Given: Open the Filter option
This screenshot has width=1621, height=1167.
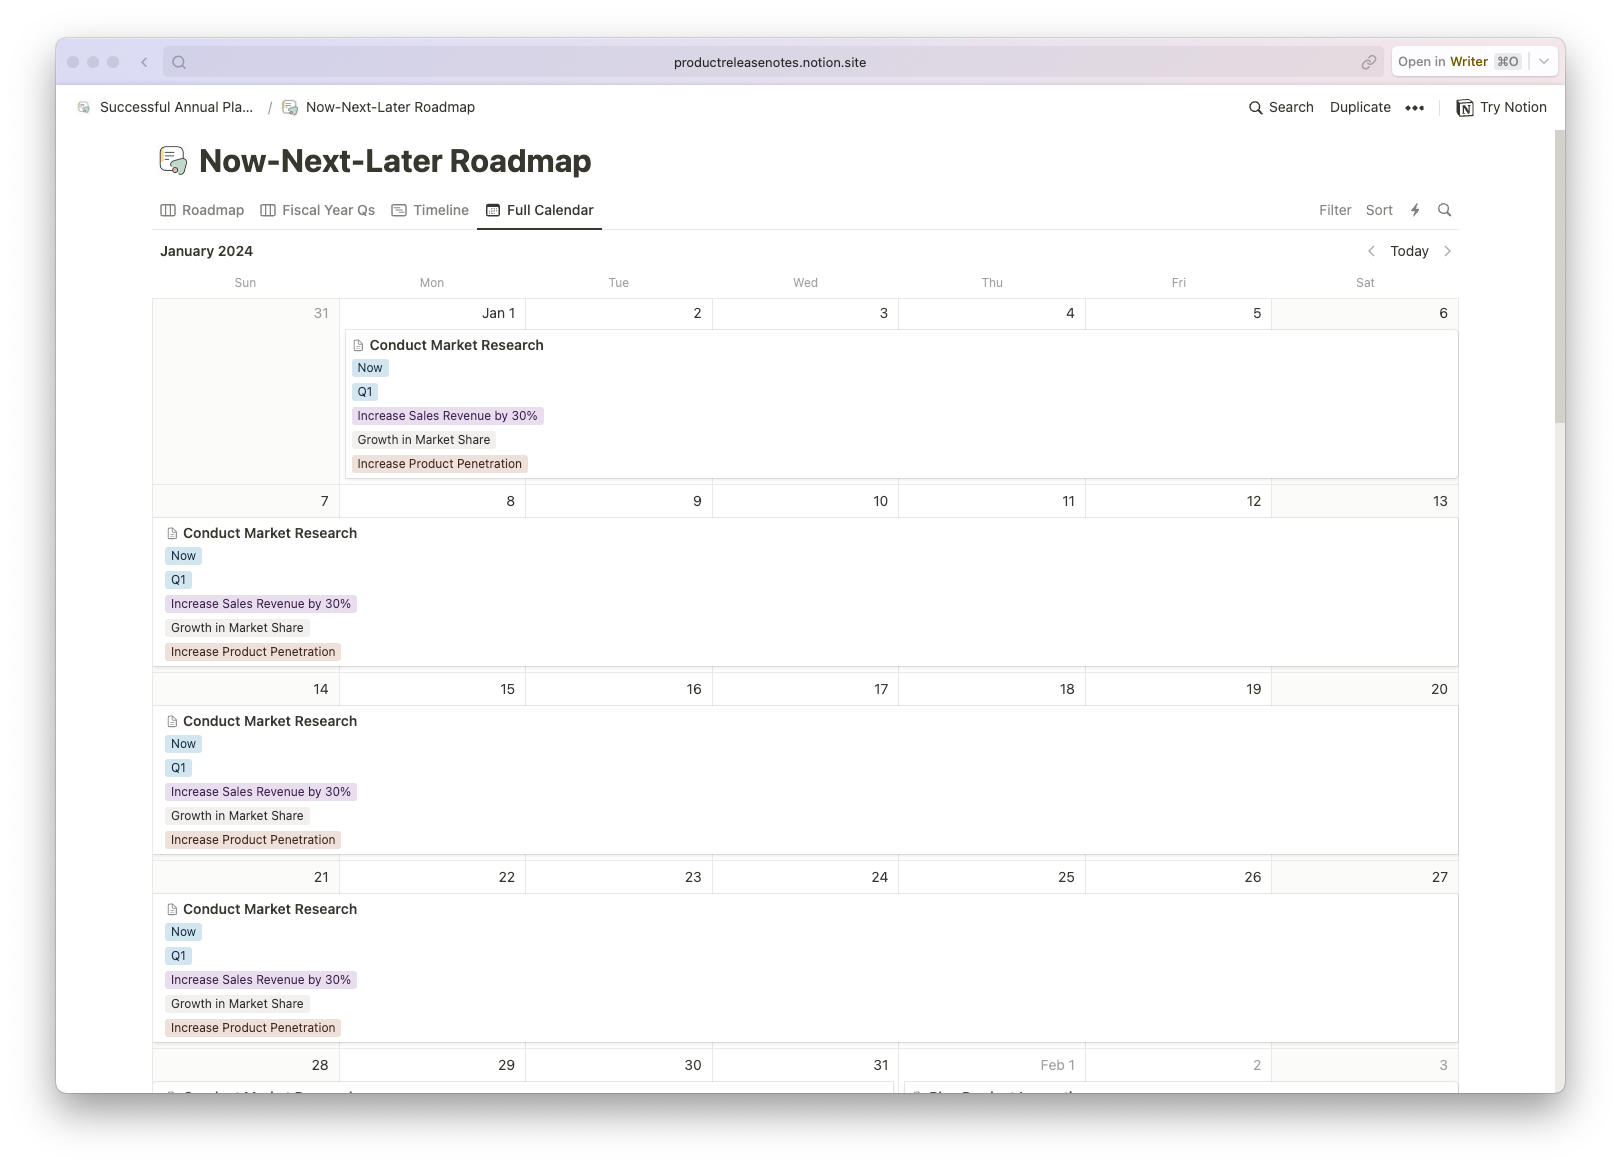Looking at the screenshot, I should 1335,210.
